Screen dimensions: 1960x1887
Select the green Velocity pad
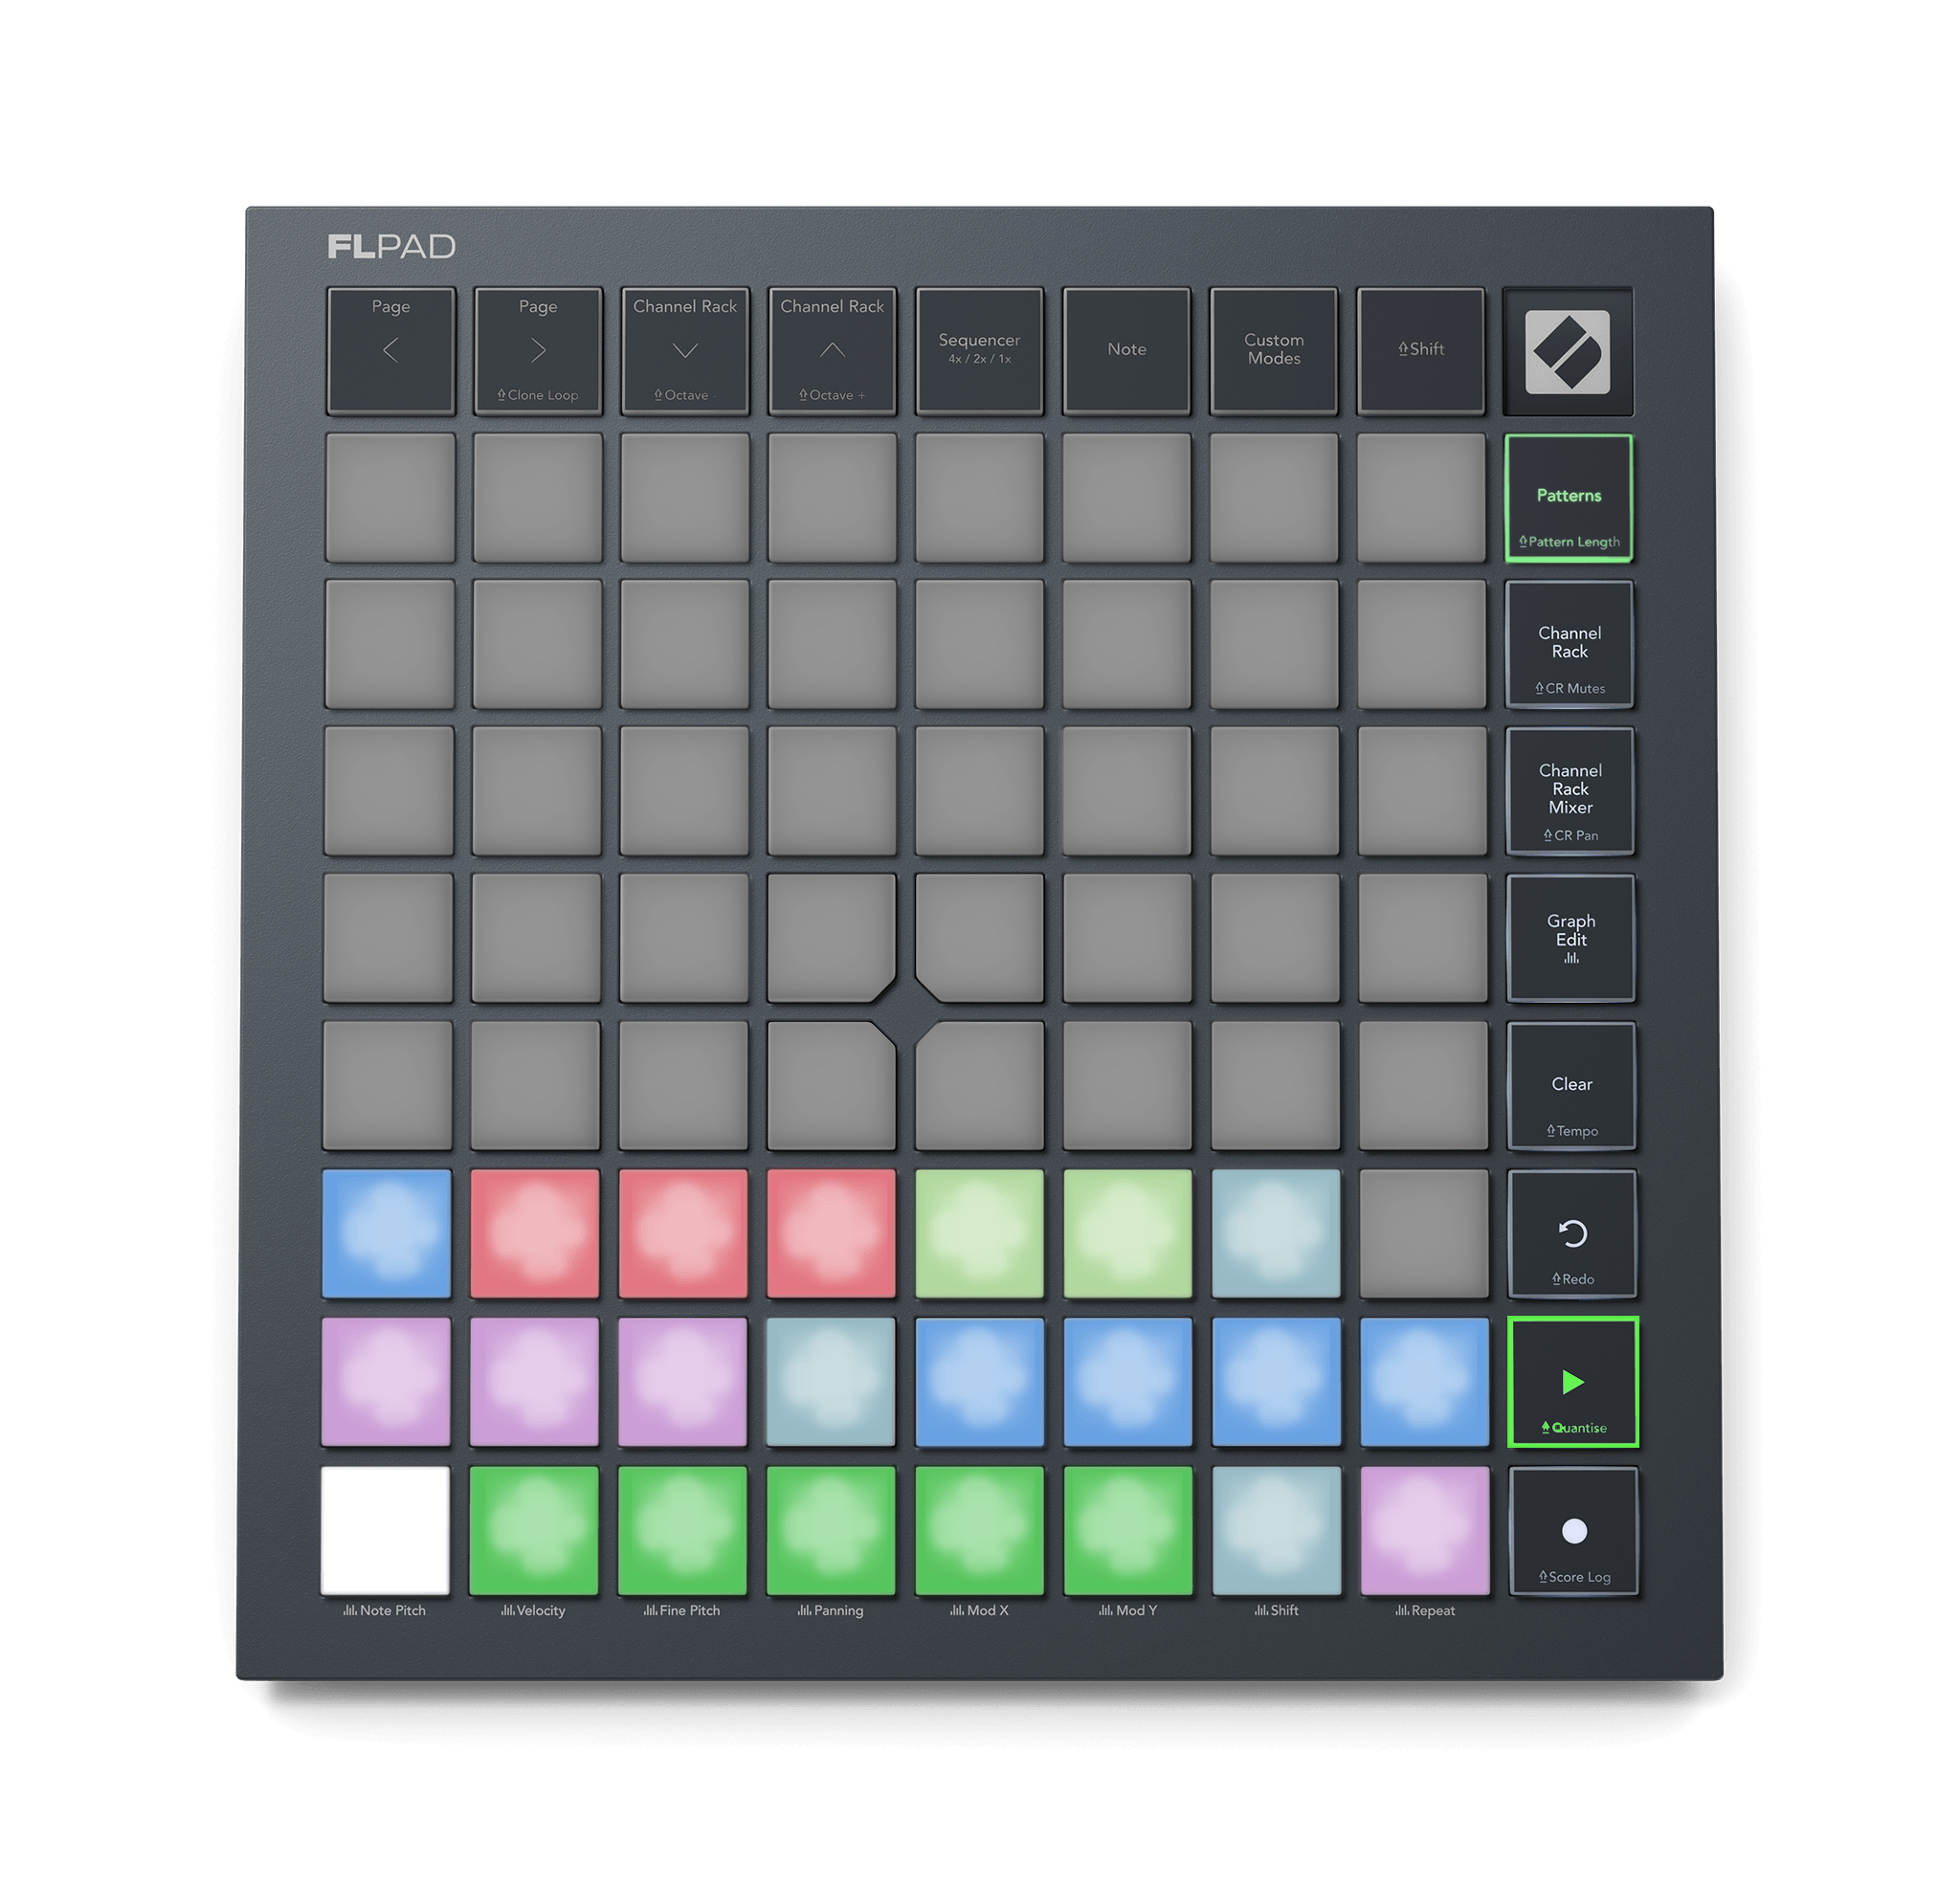click(534, 1530)
